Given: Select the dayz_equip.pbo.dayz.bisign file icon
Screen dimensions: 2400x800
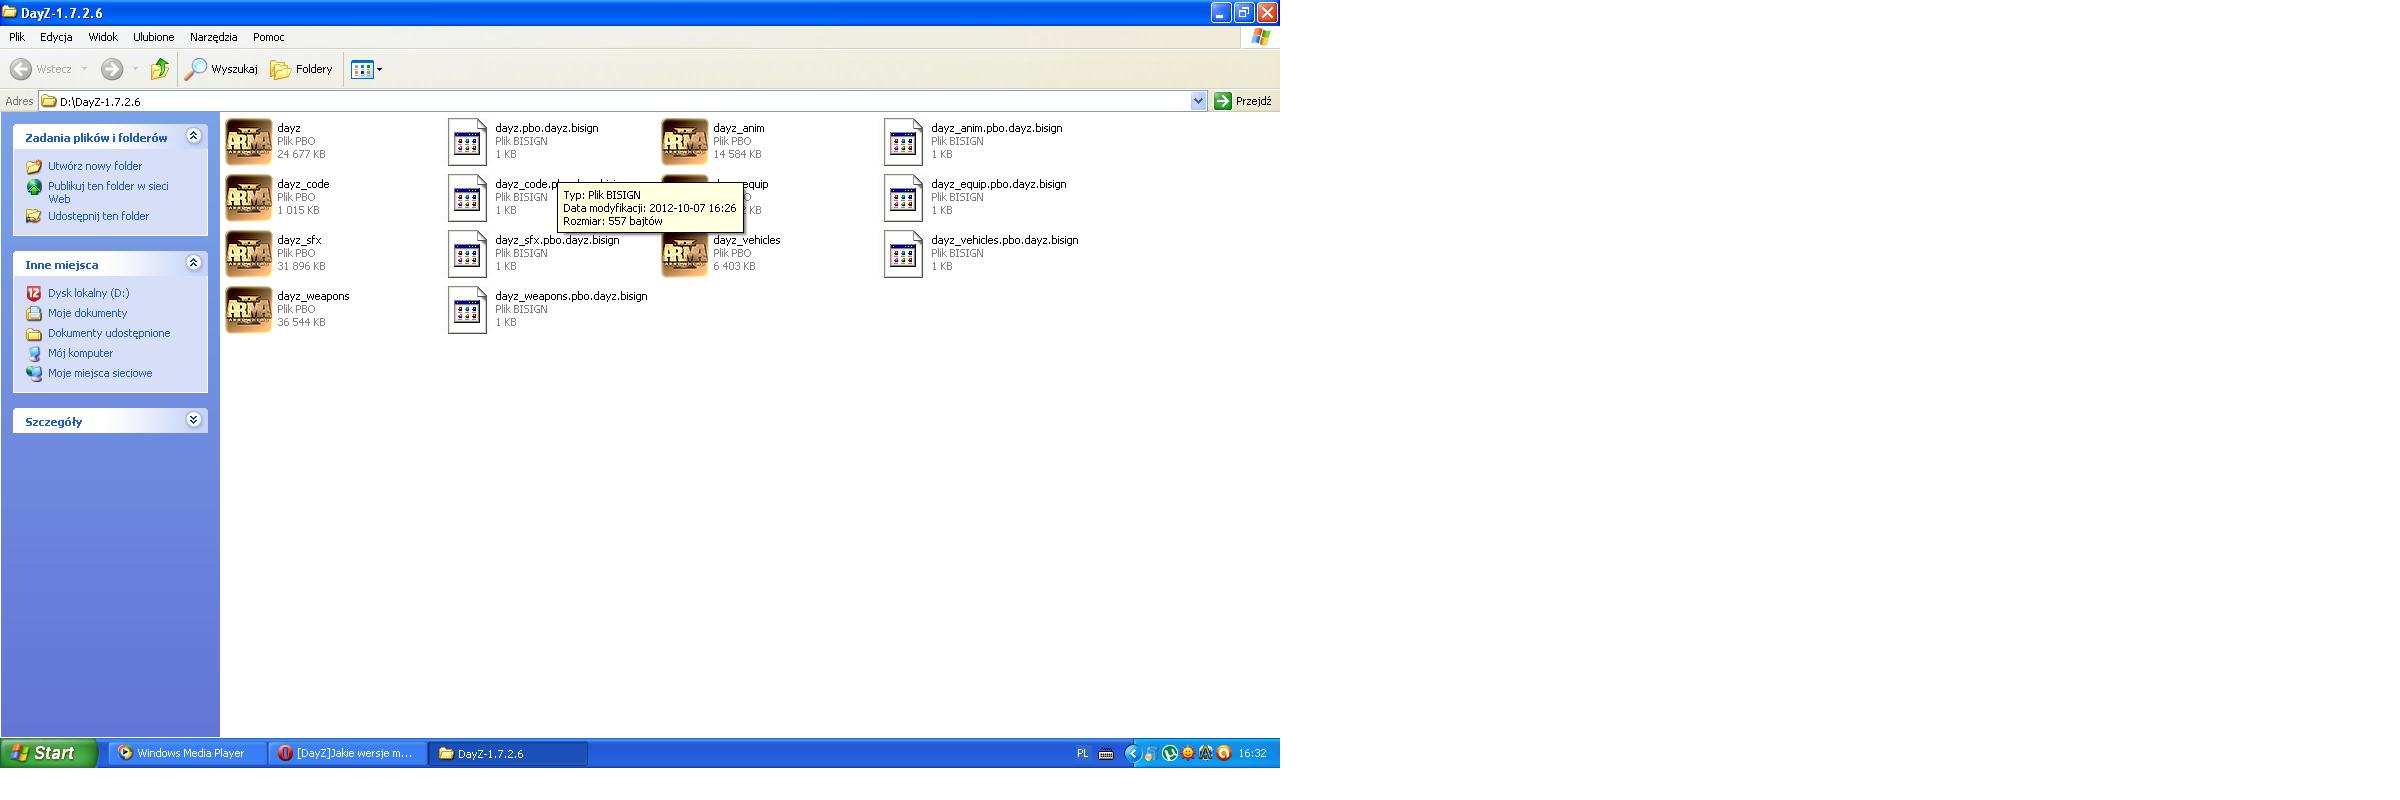Looking at the screenshot, I should pos(903,198).
